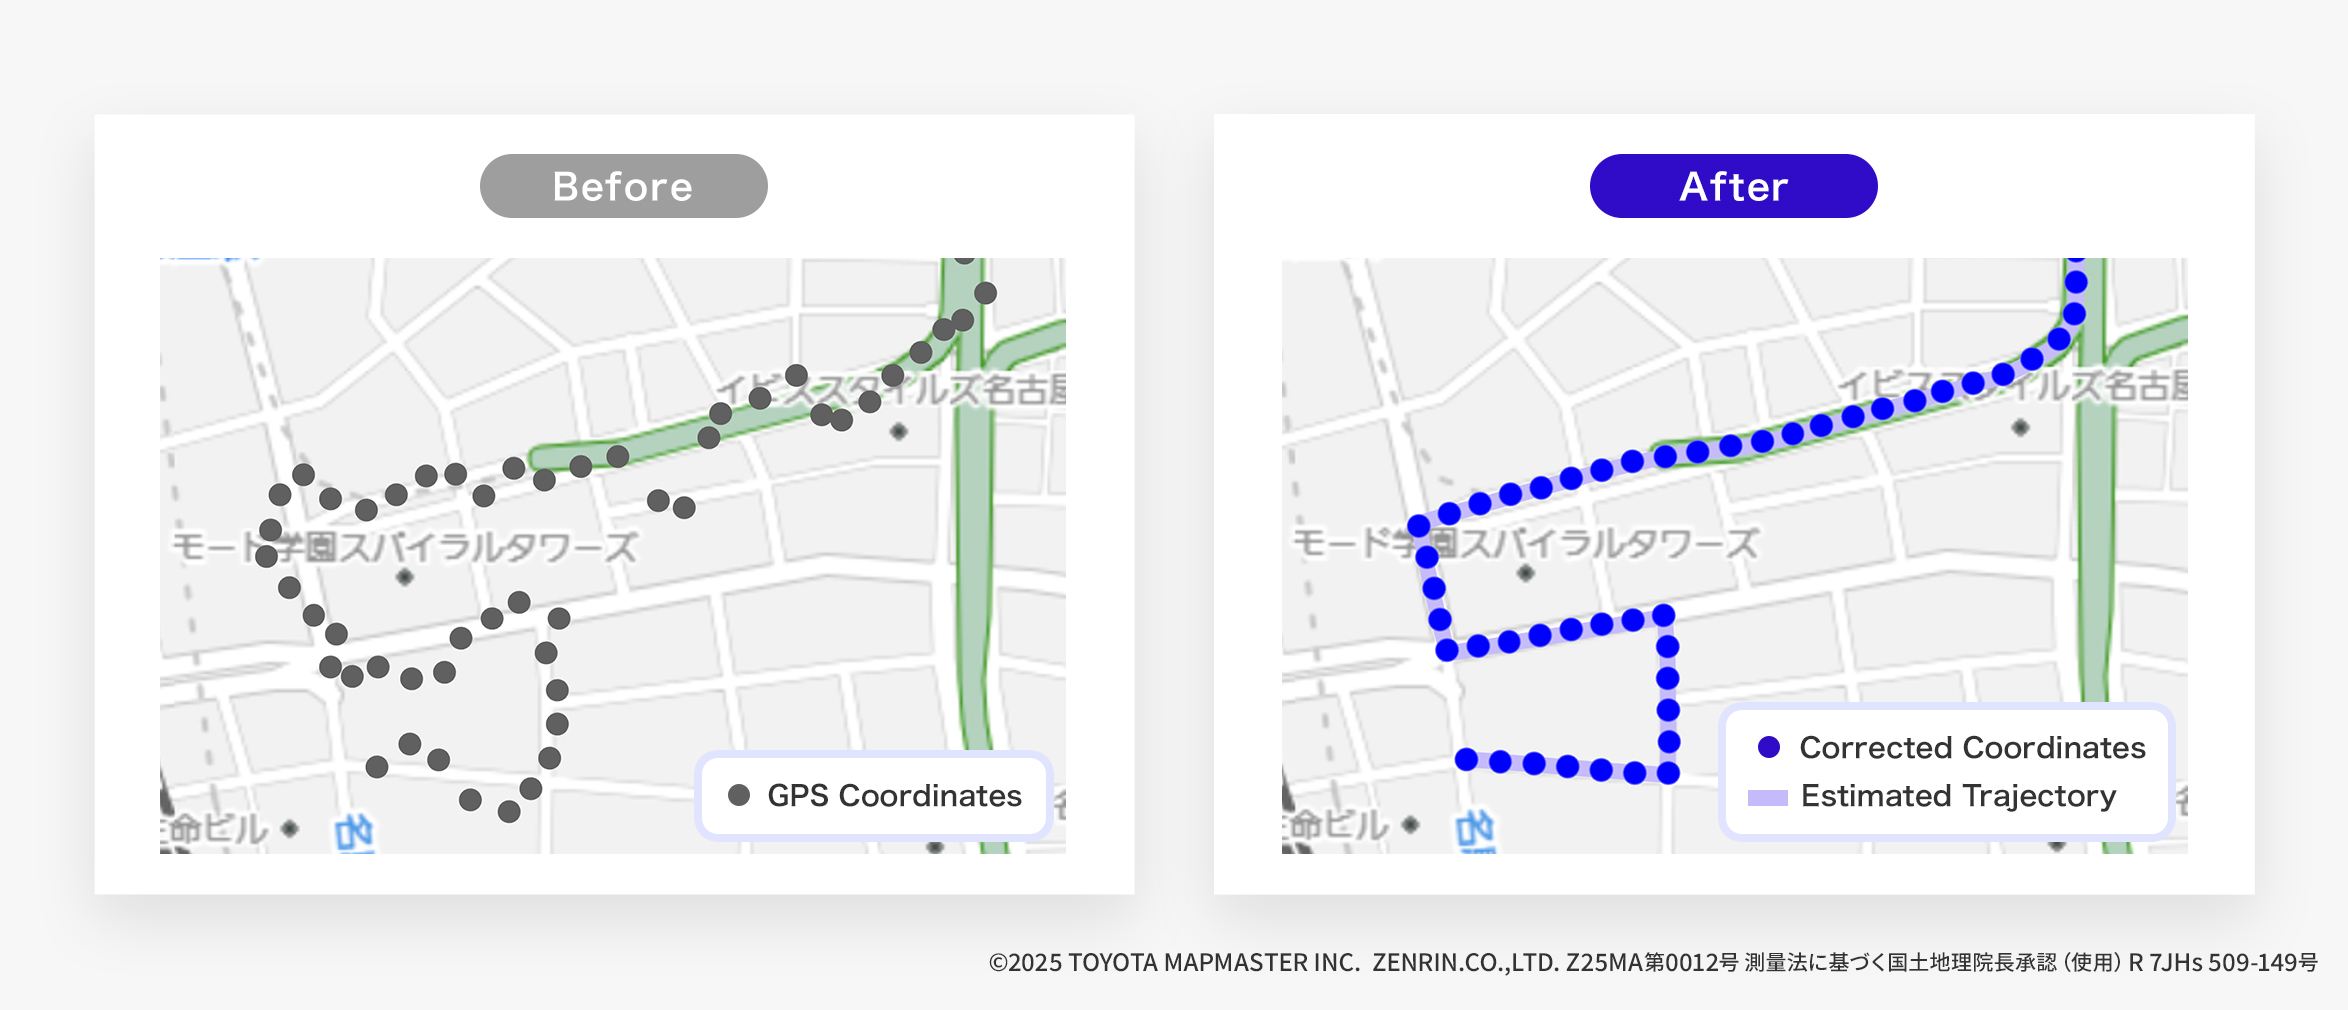Switch to the After view
Viewport: 2348px width, 1010px height.
pos(1733,185)
